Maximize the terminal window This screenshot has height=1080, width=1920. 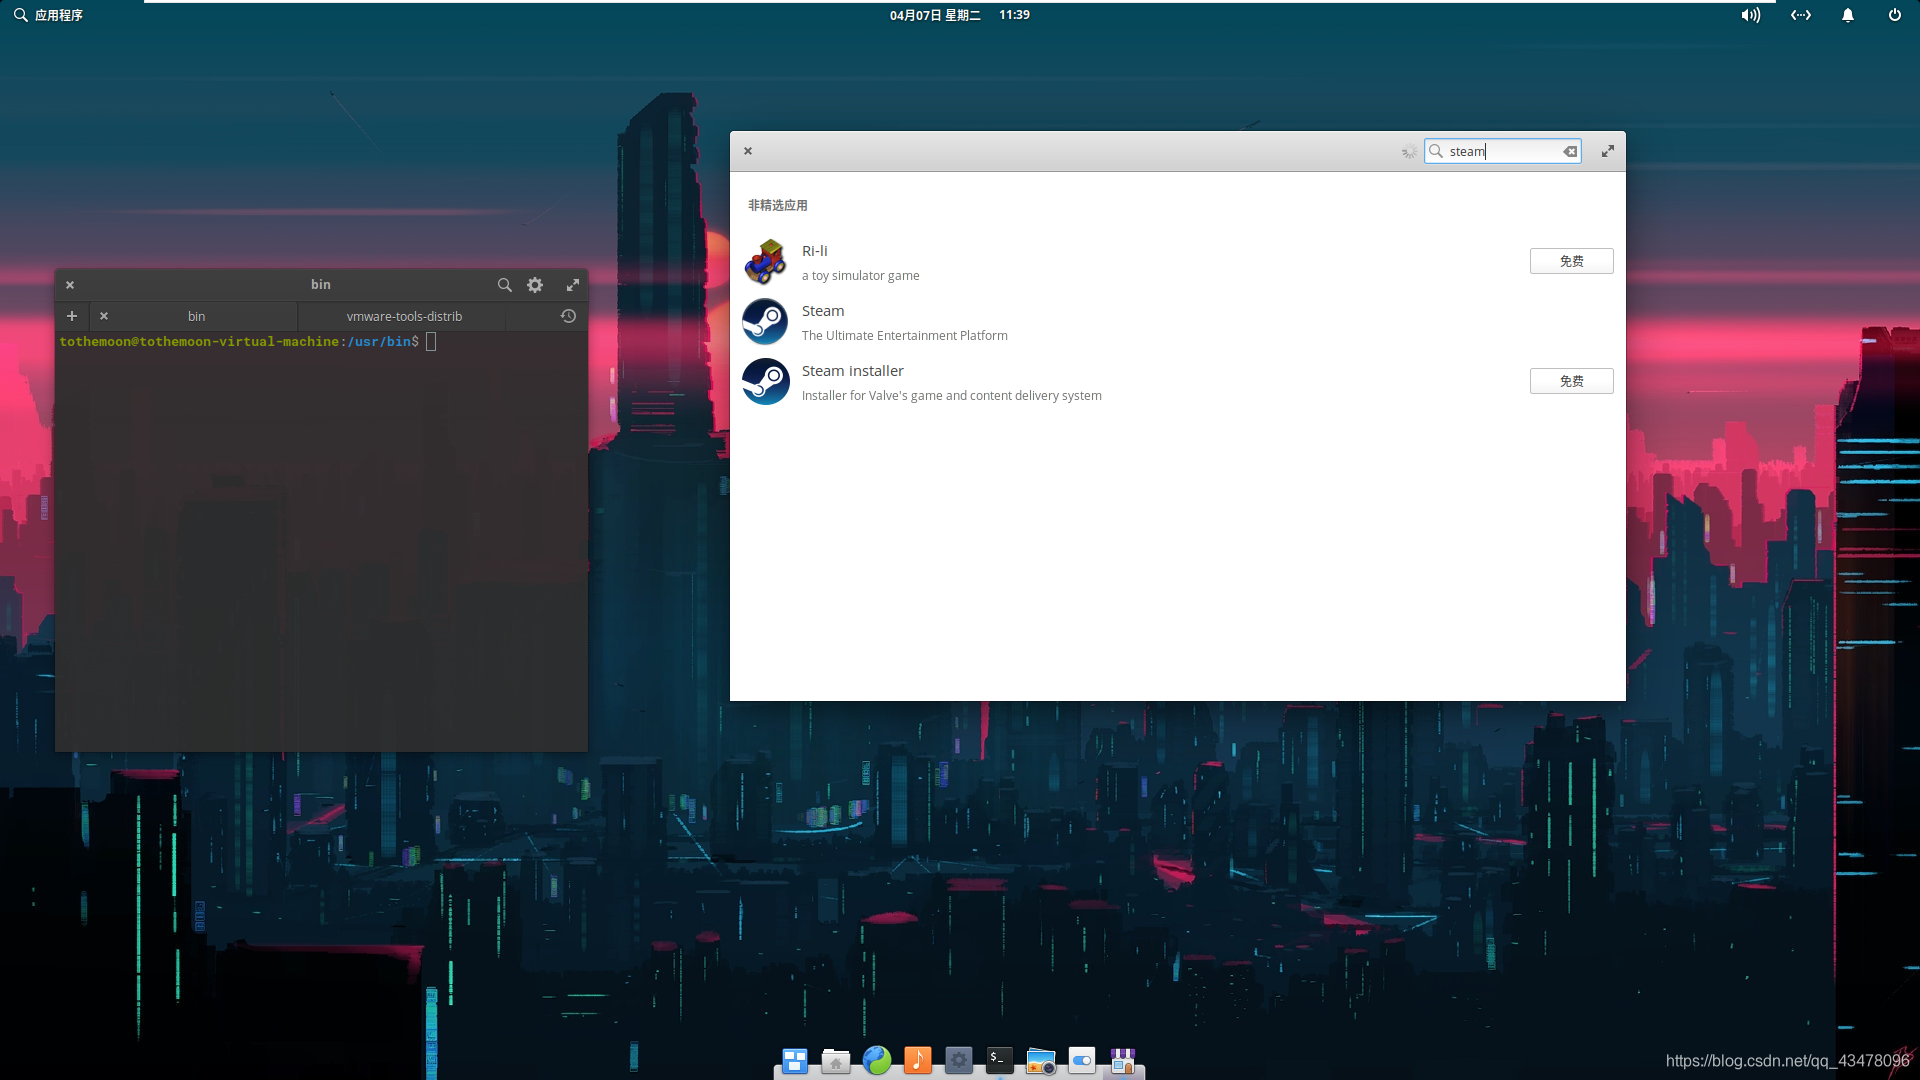click(573, 285)
